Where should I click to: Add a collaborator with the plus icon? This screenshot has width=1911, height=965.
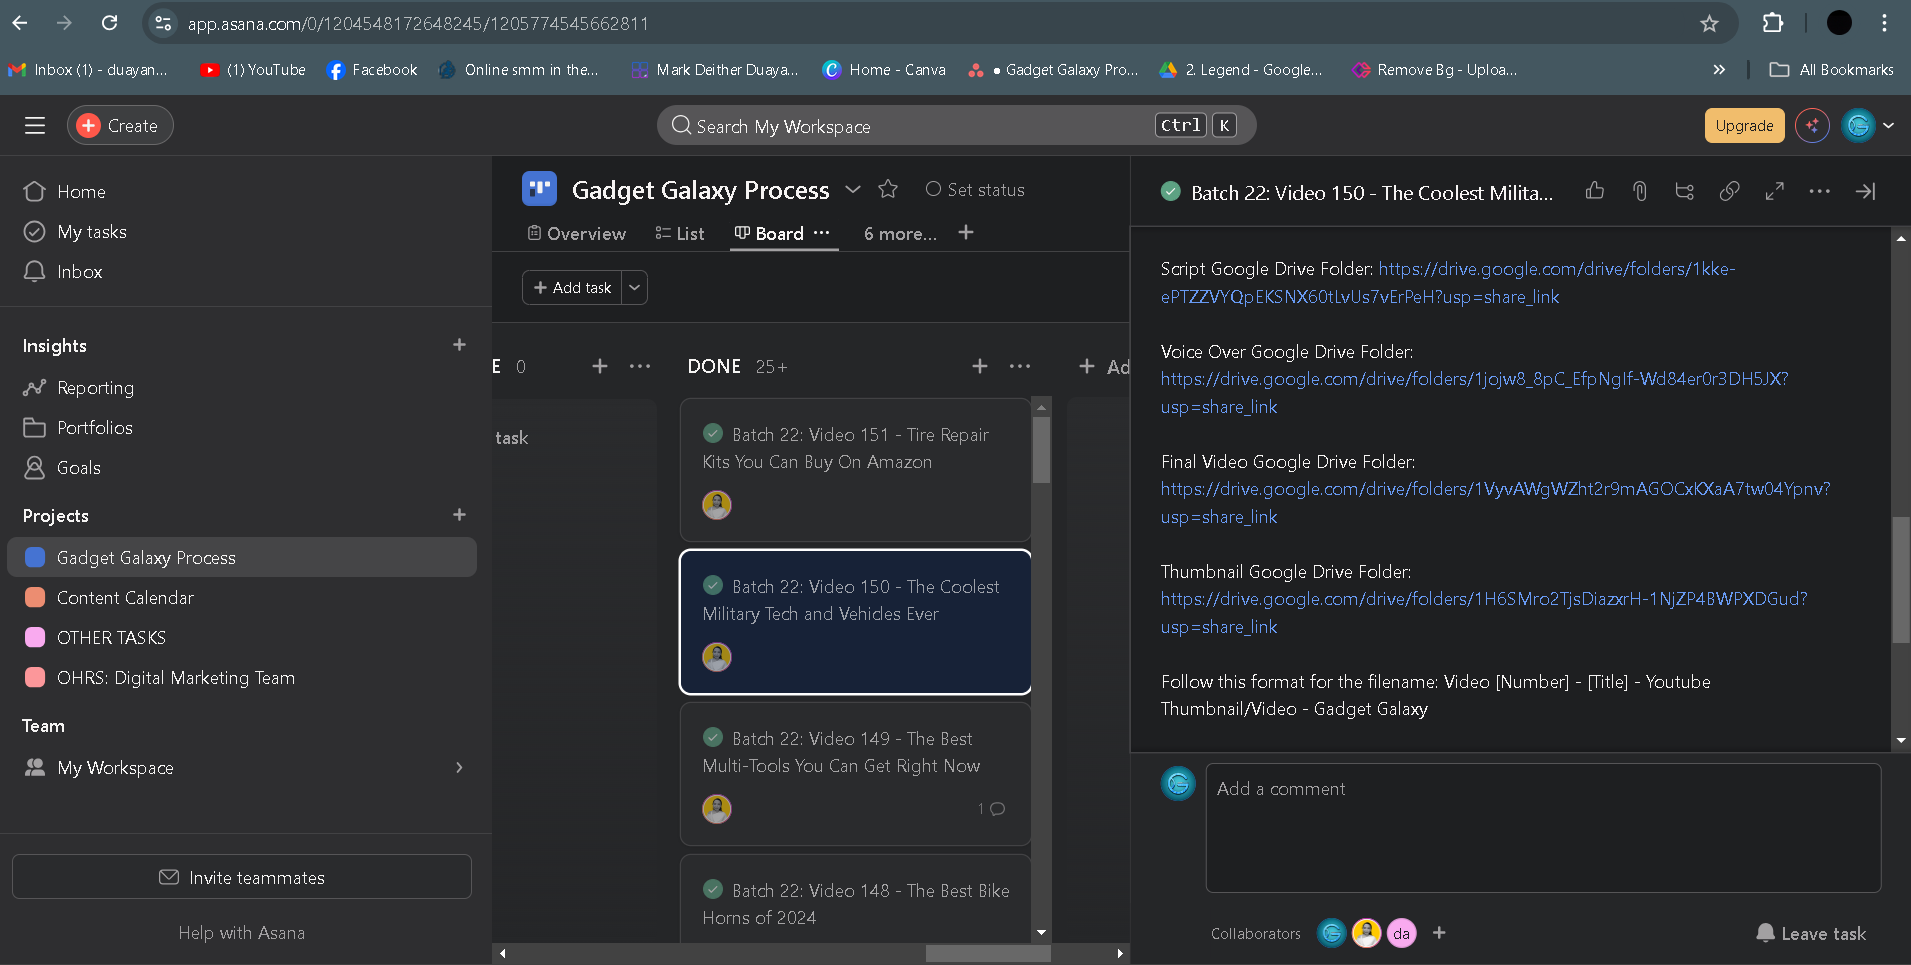click(x=1439, y=933)
